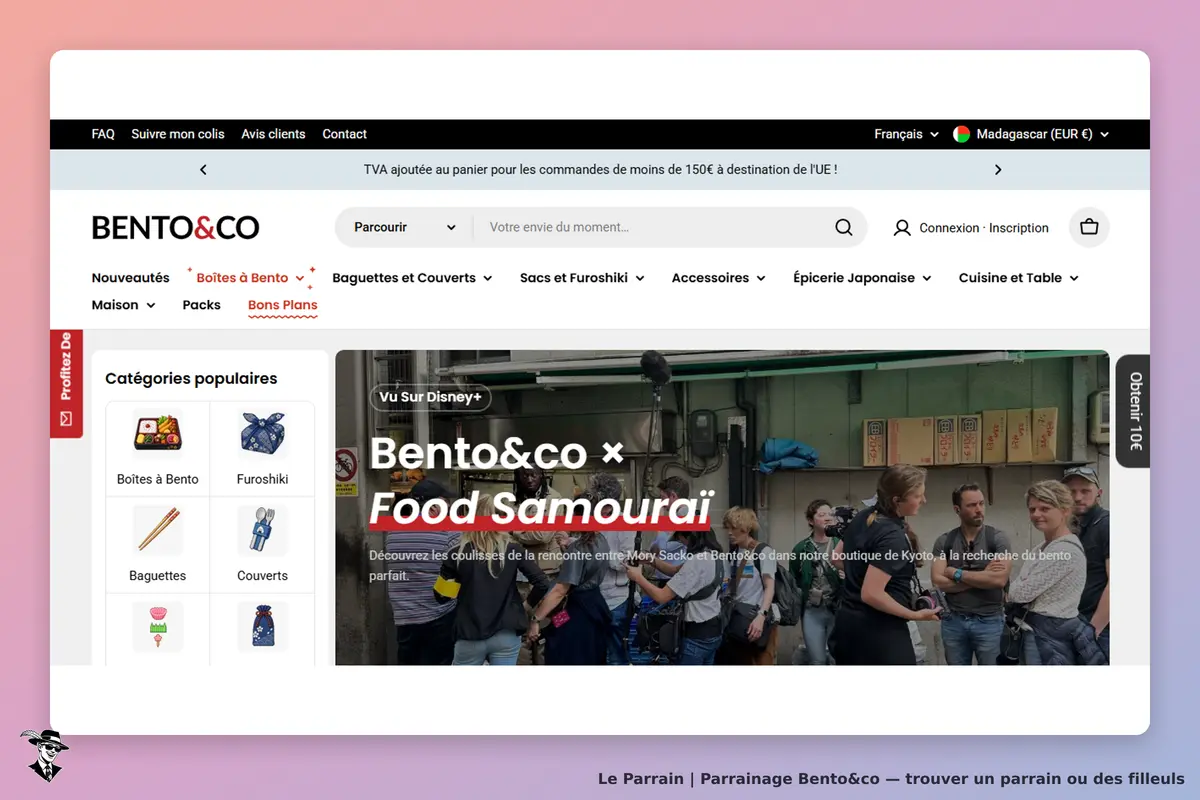This screenshot has height=800, width=1200.
Task: Click Connexion · Inscription link
Action: (x=984, y=228)
